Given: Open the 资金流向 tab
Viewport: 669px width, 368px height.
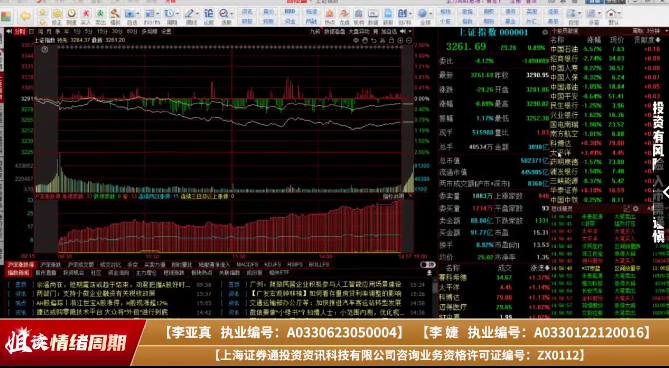Looking at the screenshot, I should coord(118,272).
